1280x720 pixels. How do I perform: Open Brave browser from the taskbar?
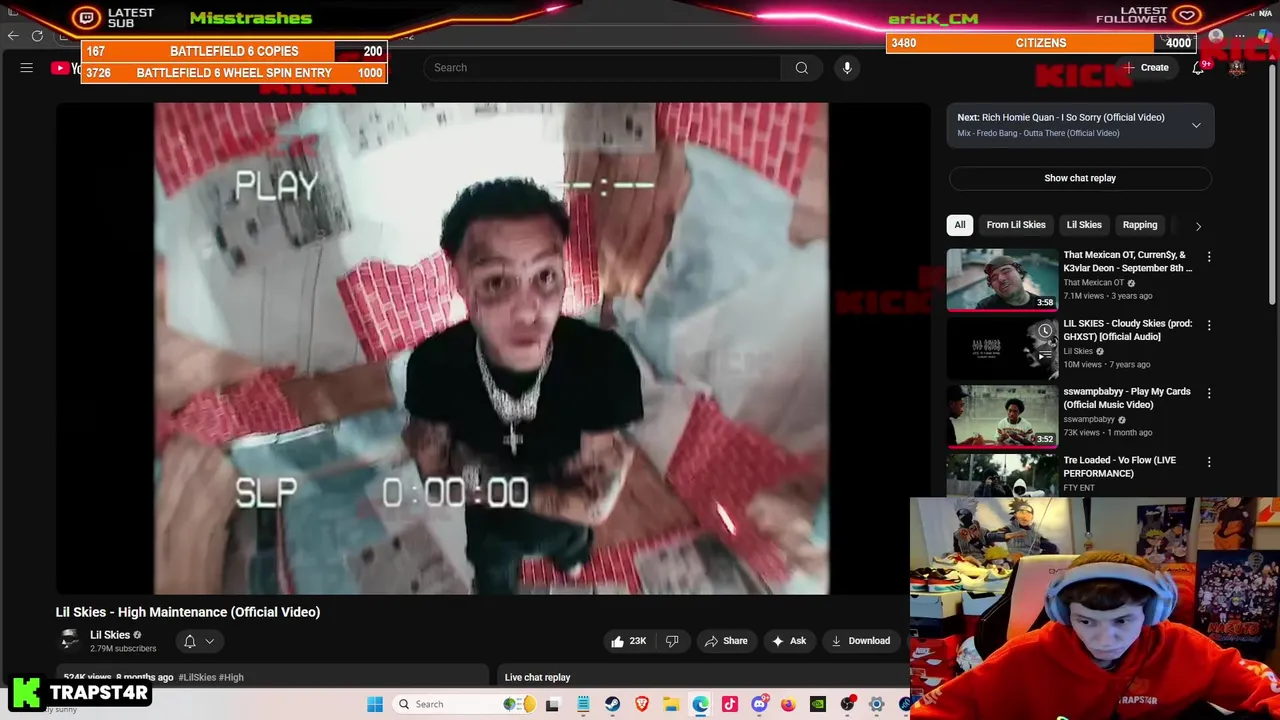[x=642, y=704]
